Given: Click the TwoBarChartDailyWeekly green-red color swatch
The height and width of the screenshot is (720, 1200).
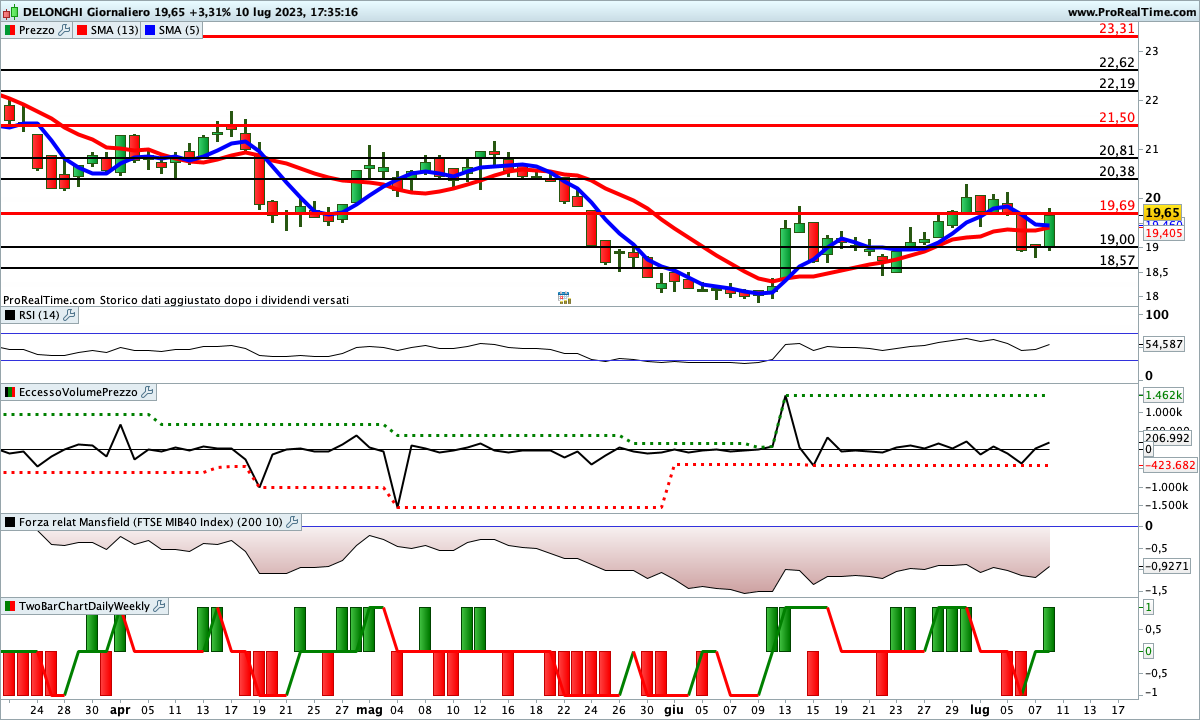Looking at the screenshot, I should 10,606.
